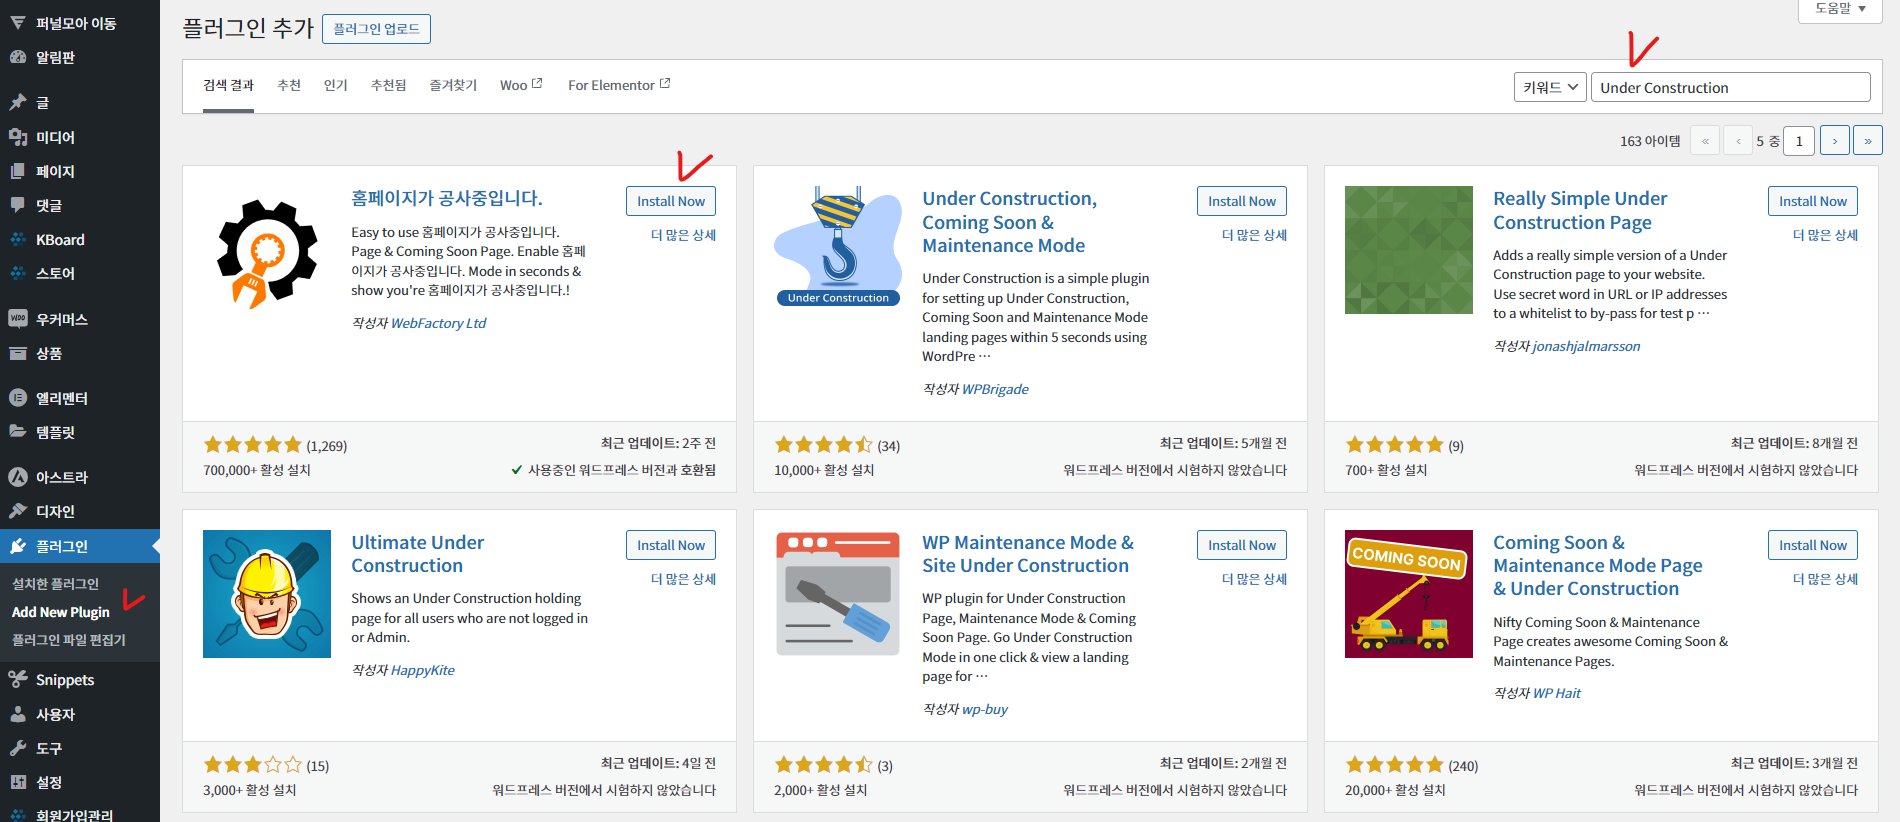Open the Woo external tab link
The width and height of the screenshot is (1900, 822).
[x=521, y=85]
